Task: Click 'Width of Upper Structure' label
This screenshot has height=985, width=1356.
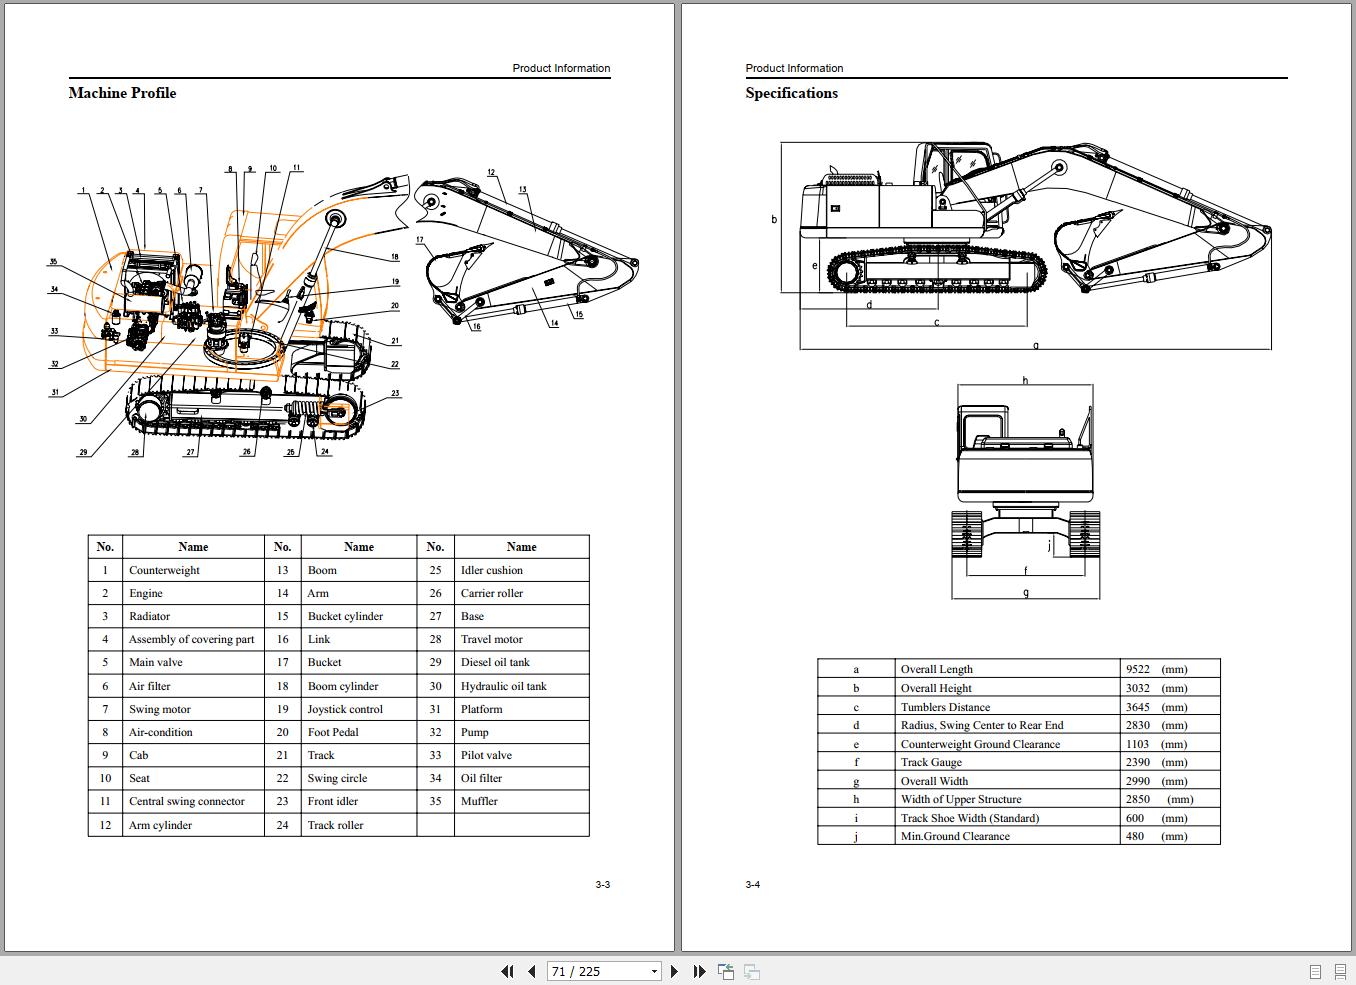Action: 961,799
